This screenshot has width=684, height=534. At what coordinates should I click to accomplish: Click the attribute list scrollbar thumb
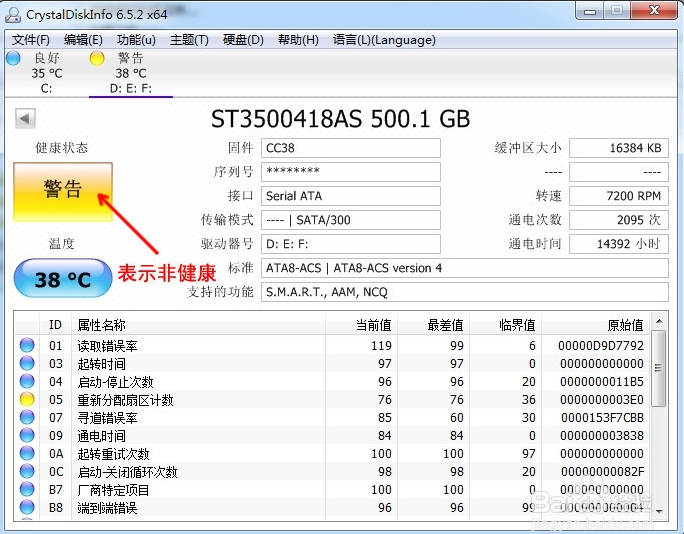(659, 368)
